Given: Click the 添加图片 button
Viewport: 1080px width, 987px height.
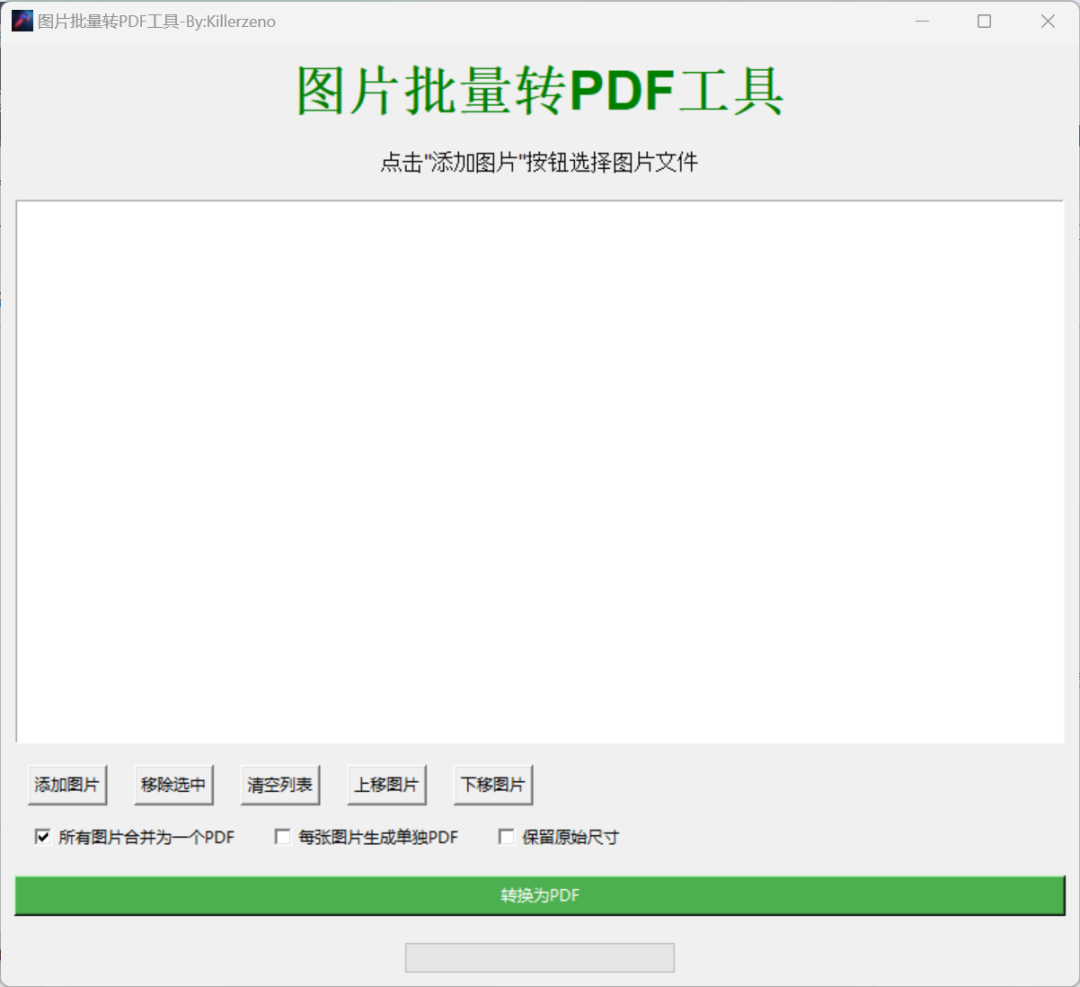Looking at the screenshot, I should pos(67,785).
